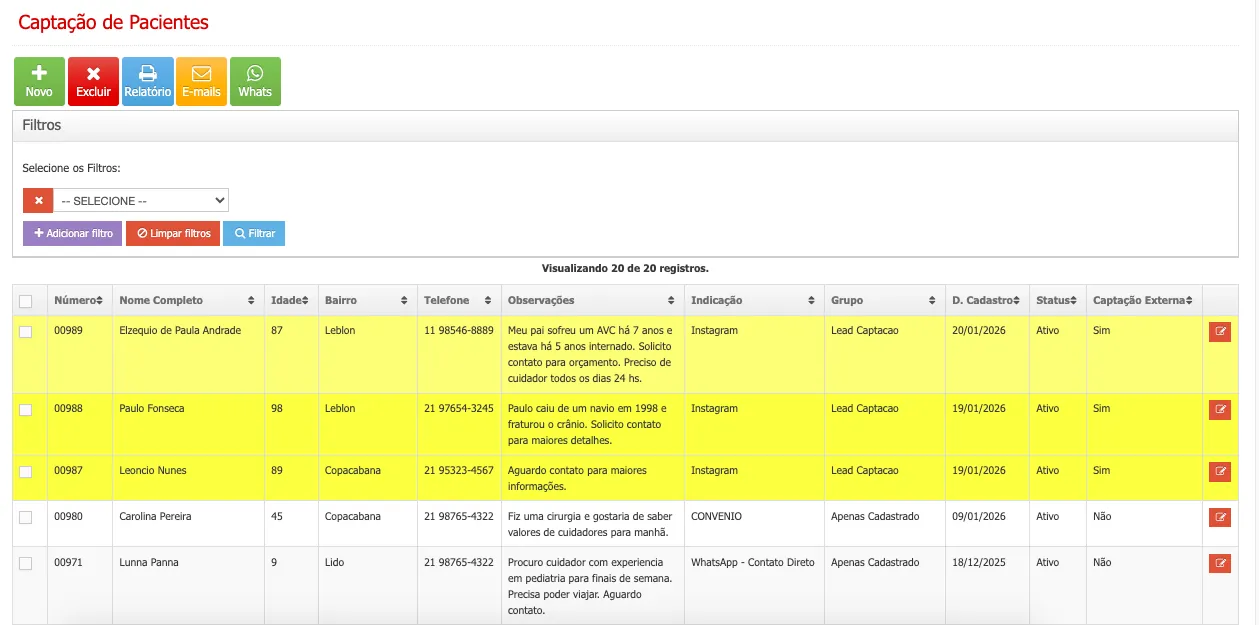This screenshot has height=625, width=1259.
Task: Sort table by Indicação column
Action: point(754,300)
